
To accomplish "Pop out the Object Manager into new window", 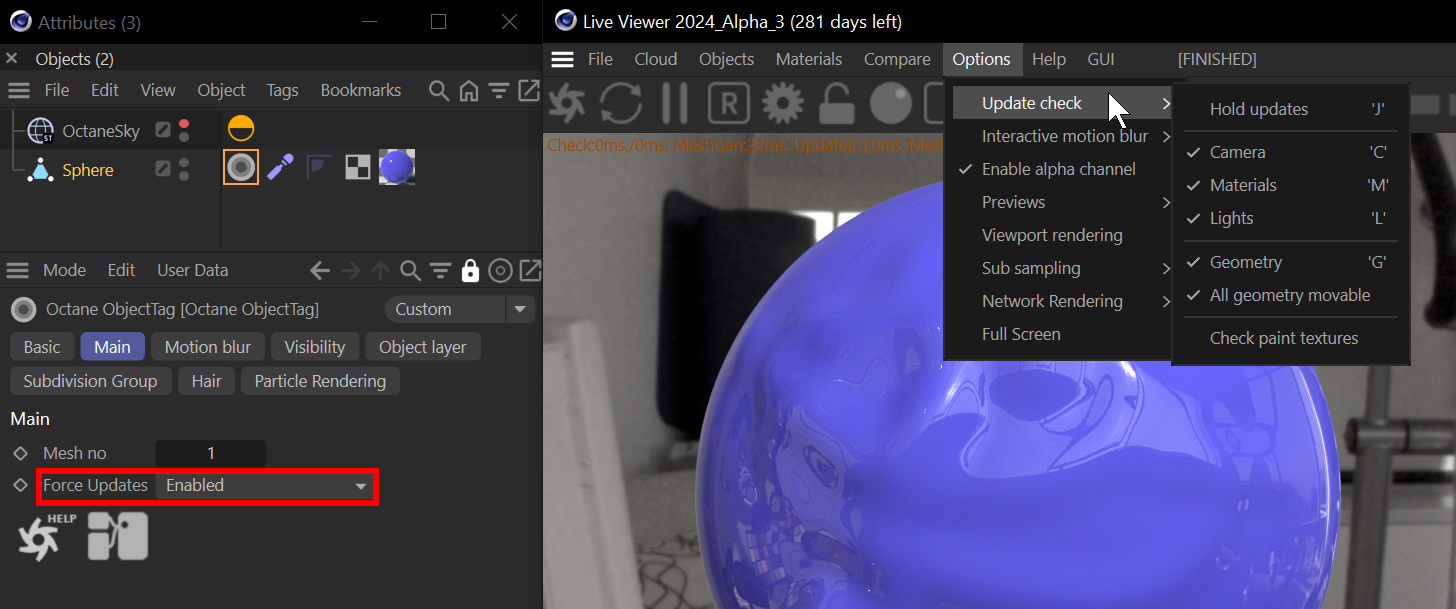I will coord(527,90).
